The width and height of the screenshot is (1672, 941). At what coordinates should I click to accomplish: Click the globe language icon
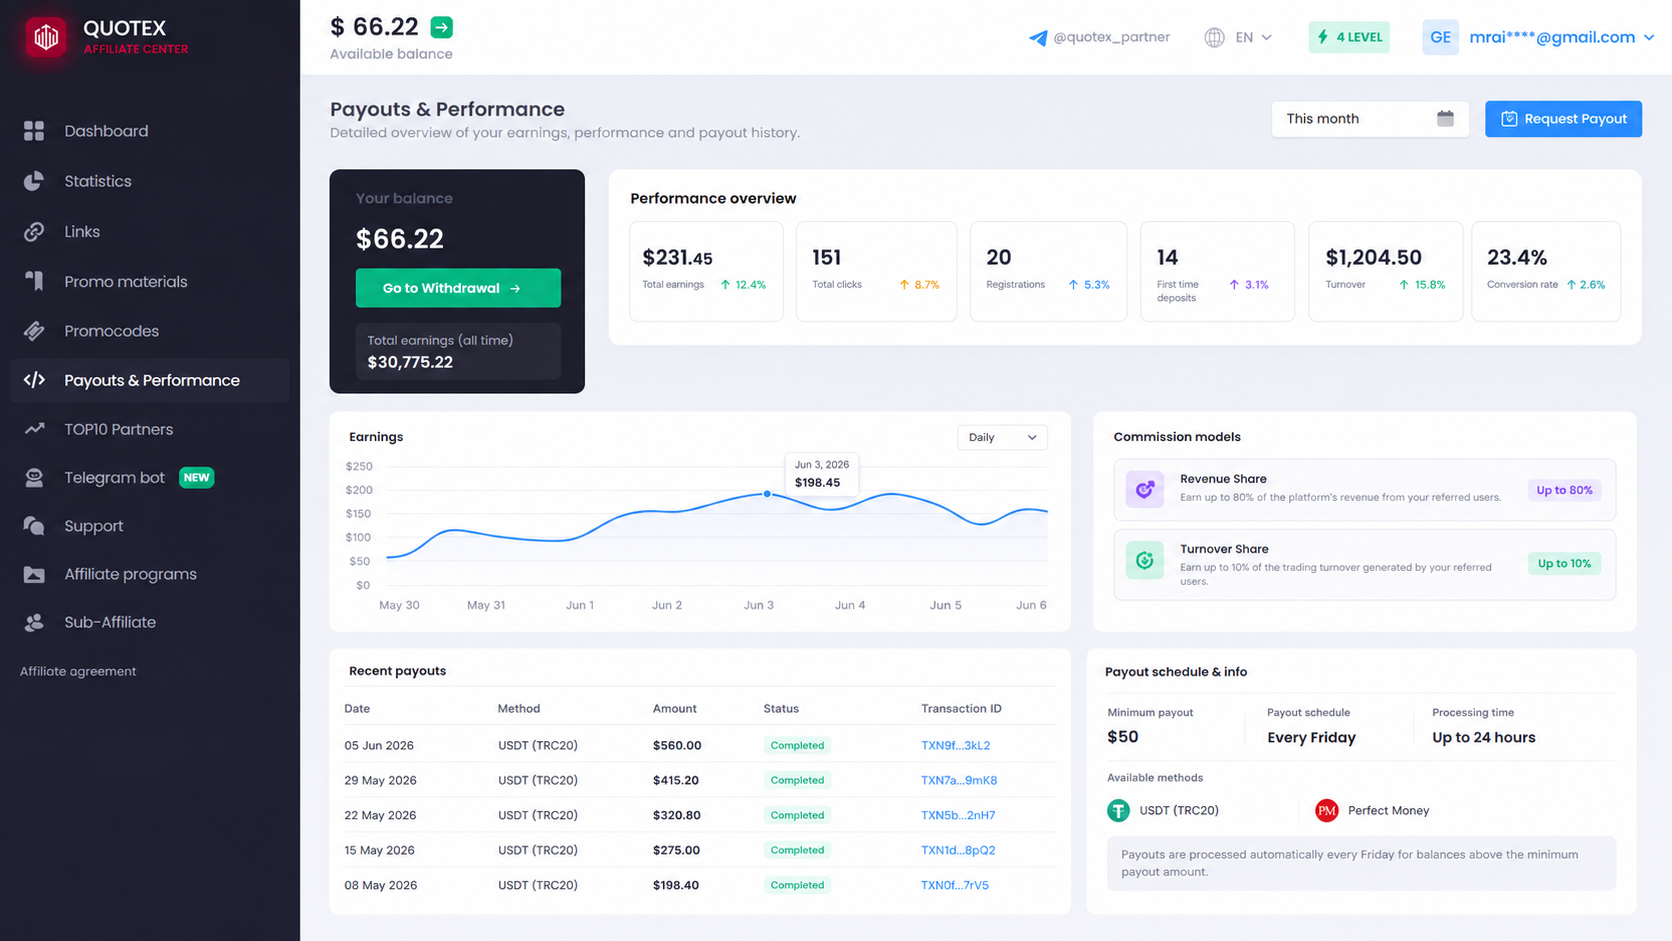click(x=1214, y=37)
